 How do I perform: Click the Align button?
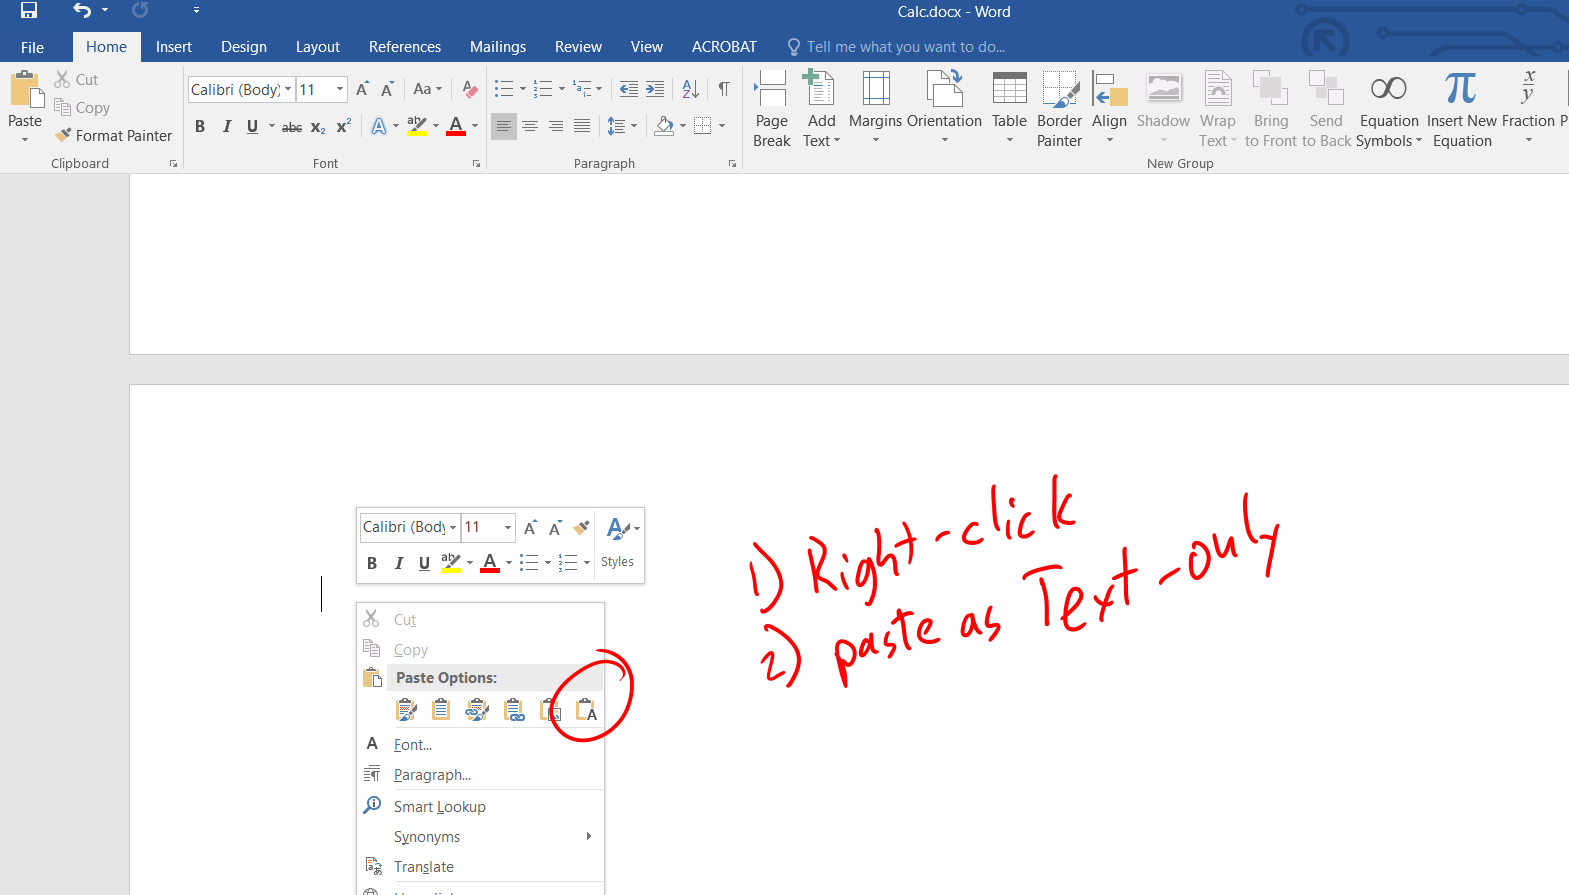coord(1109,110)
